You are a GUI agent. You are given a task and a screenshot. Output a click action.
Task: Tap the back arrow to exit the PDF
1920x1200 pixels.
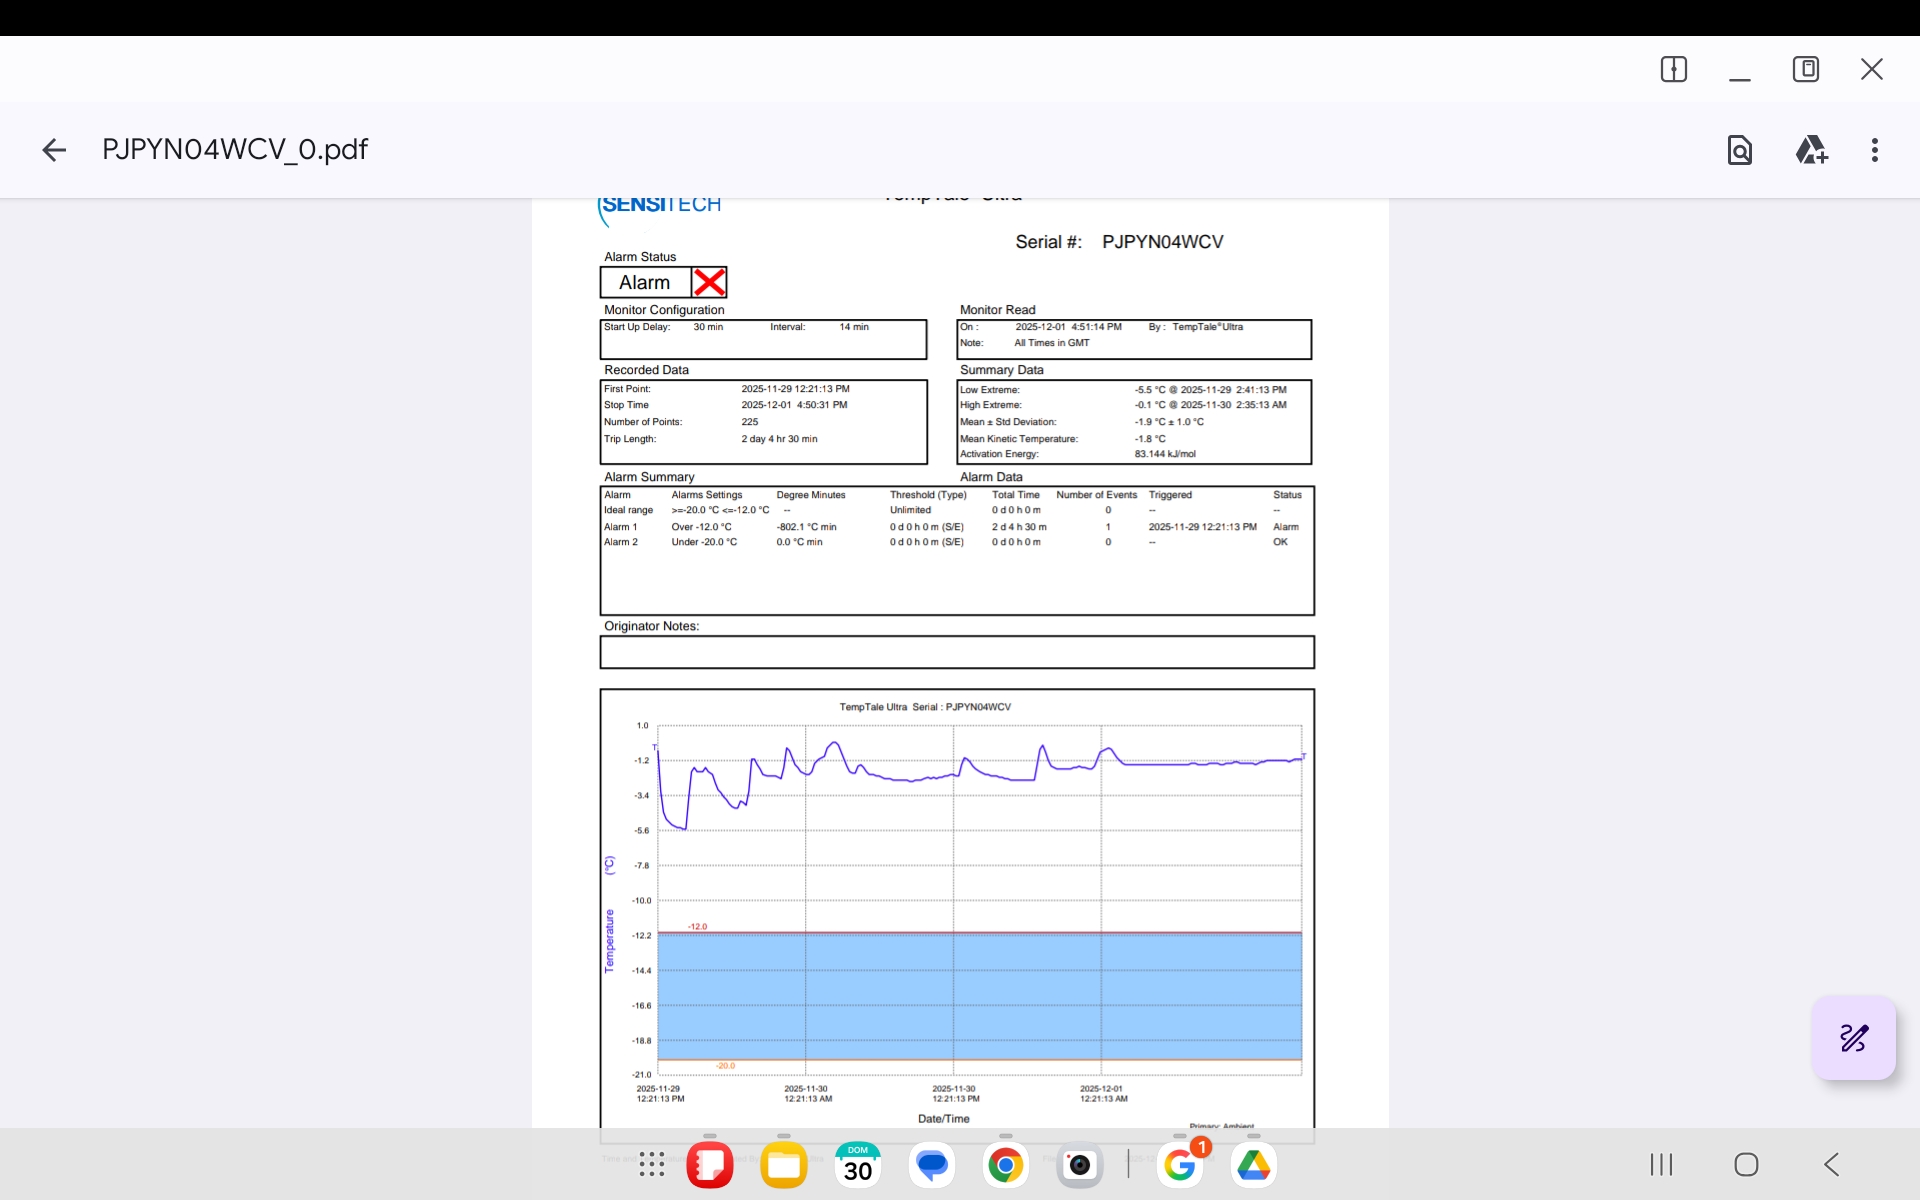coord(54,150)
